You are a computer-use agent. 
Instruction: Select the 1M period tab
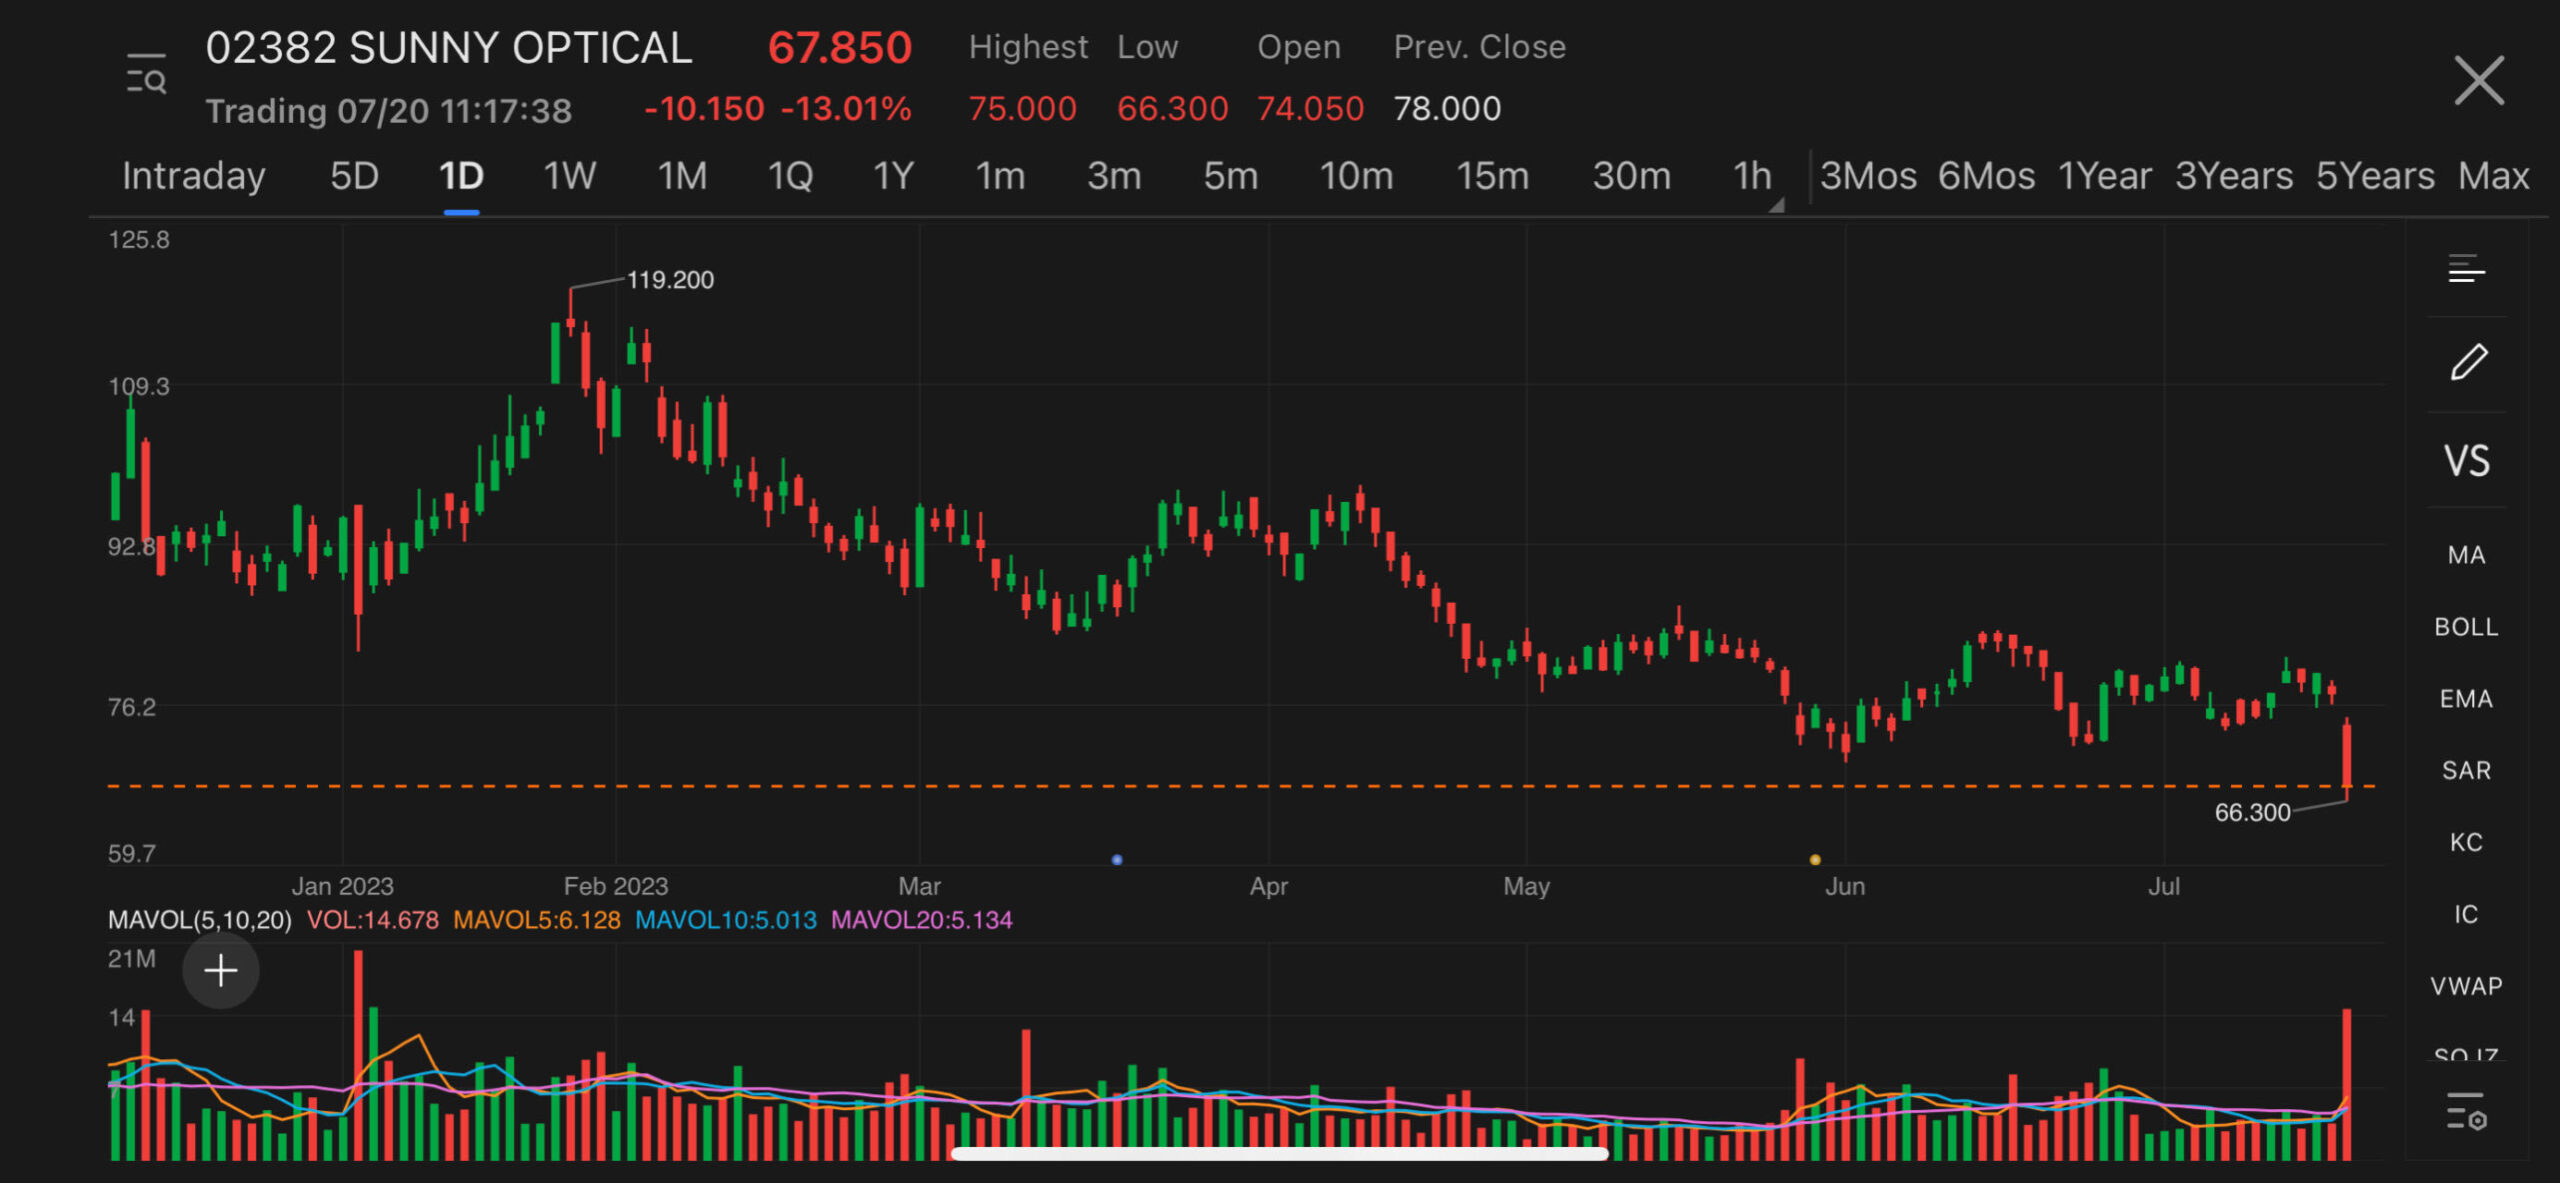pos(682,176)
